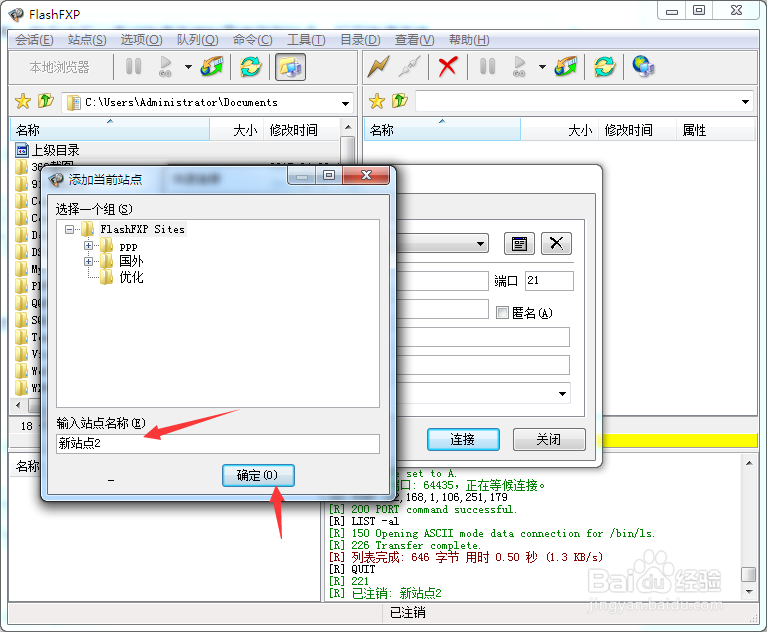The width and height of the screenshot is (767, 632).
Task: Refresh the remote file list
Action: pos(605,67)
